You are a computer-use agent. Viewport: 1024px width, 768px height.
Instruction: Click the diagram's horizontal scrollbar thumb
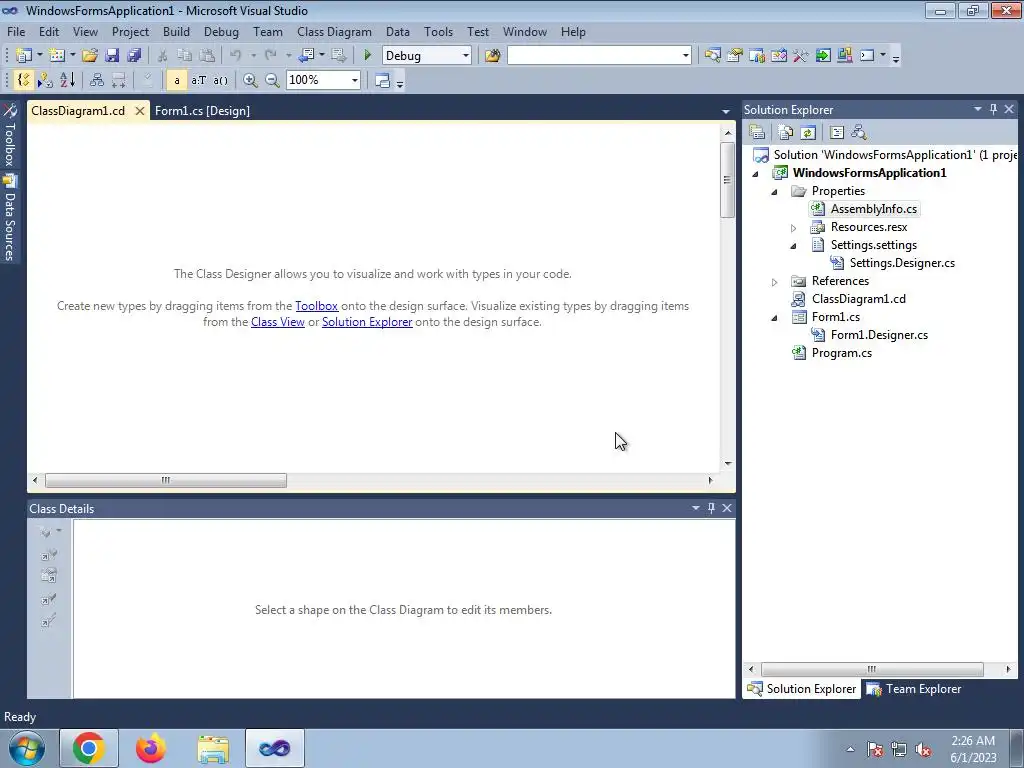[x=166, y=480]
